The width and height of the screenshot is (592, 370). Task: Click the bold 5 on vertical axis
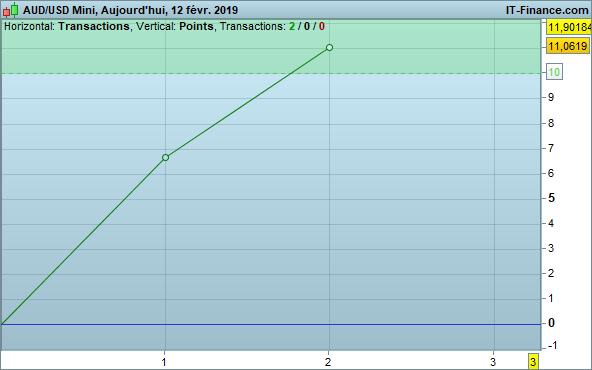(551, 198)
